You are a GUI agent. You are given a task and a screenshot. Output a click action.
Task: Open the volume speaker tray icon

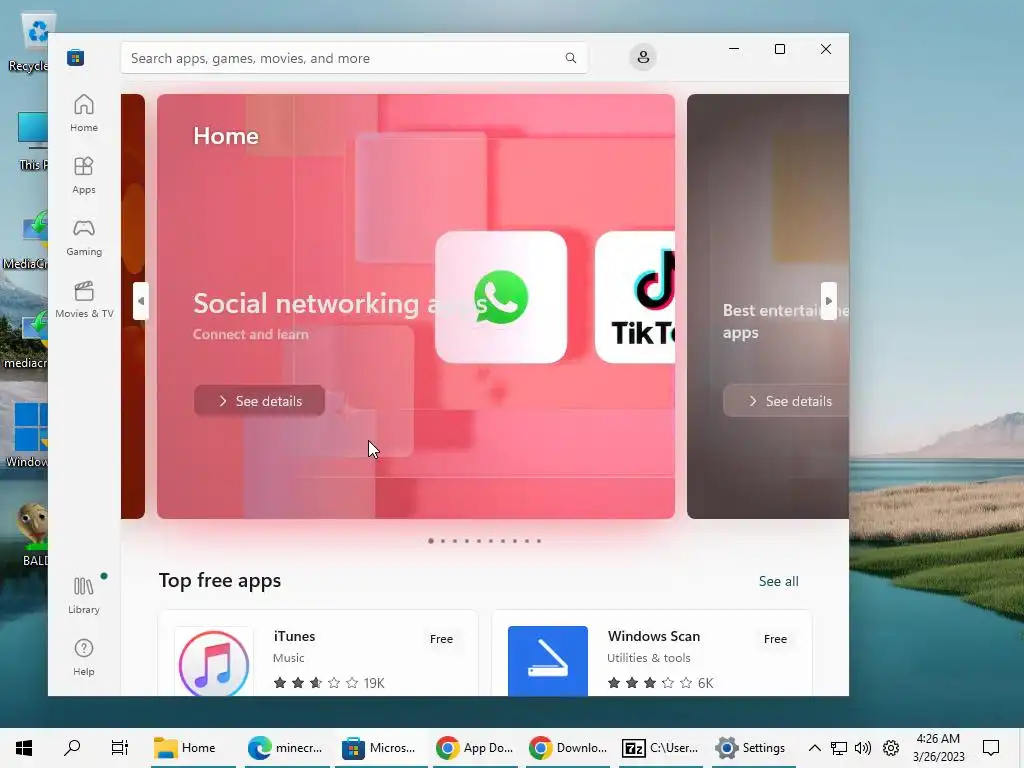click(863, 748)
